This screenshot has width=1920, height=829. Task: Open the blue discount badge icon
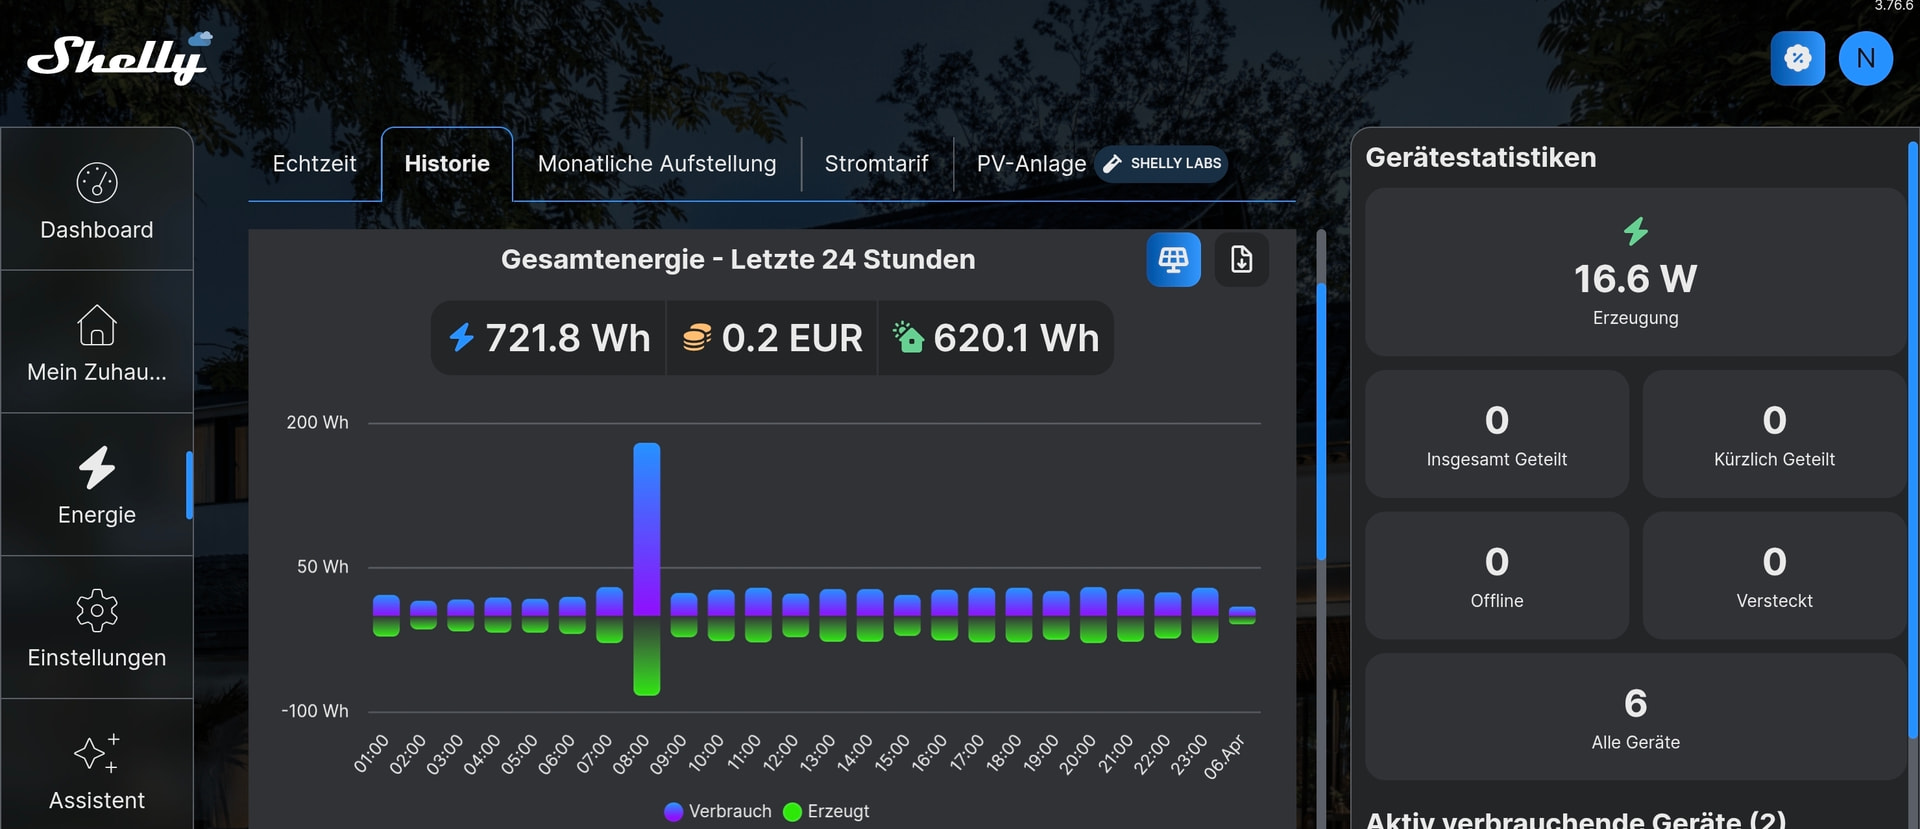coord(1797,58)
